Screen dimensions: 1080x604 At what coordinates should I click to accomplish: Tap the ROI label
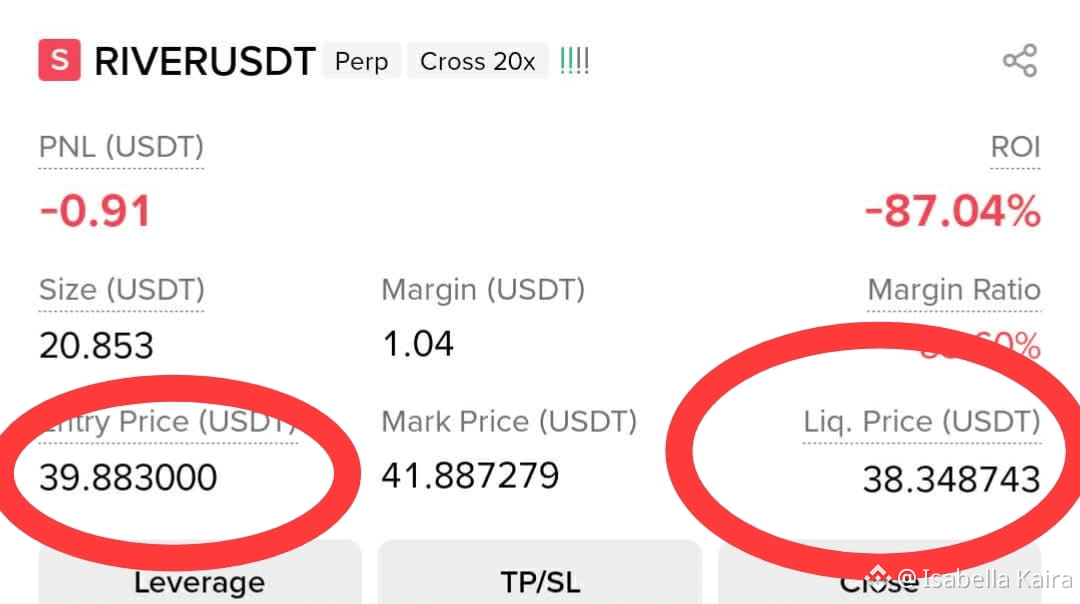1015,147
